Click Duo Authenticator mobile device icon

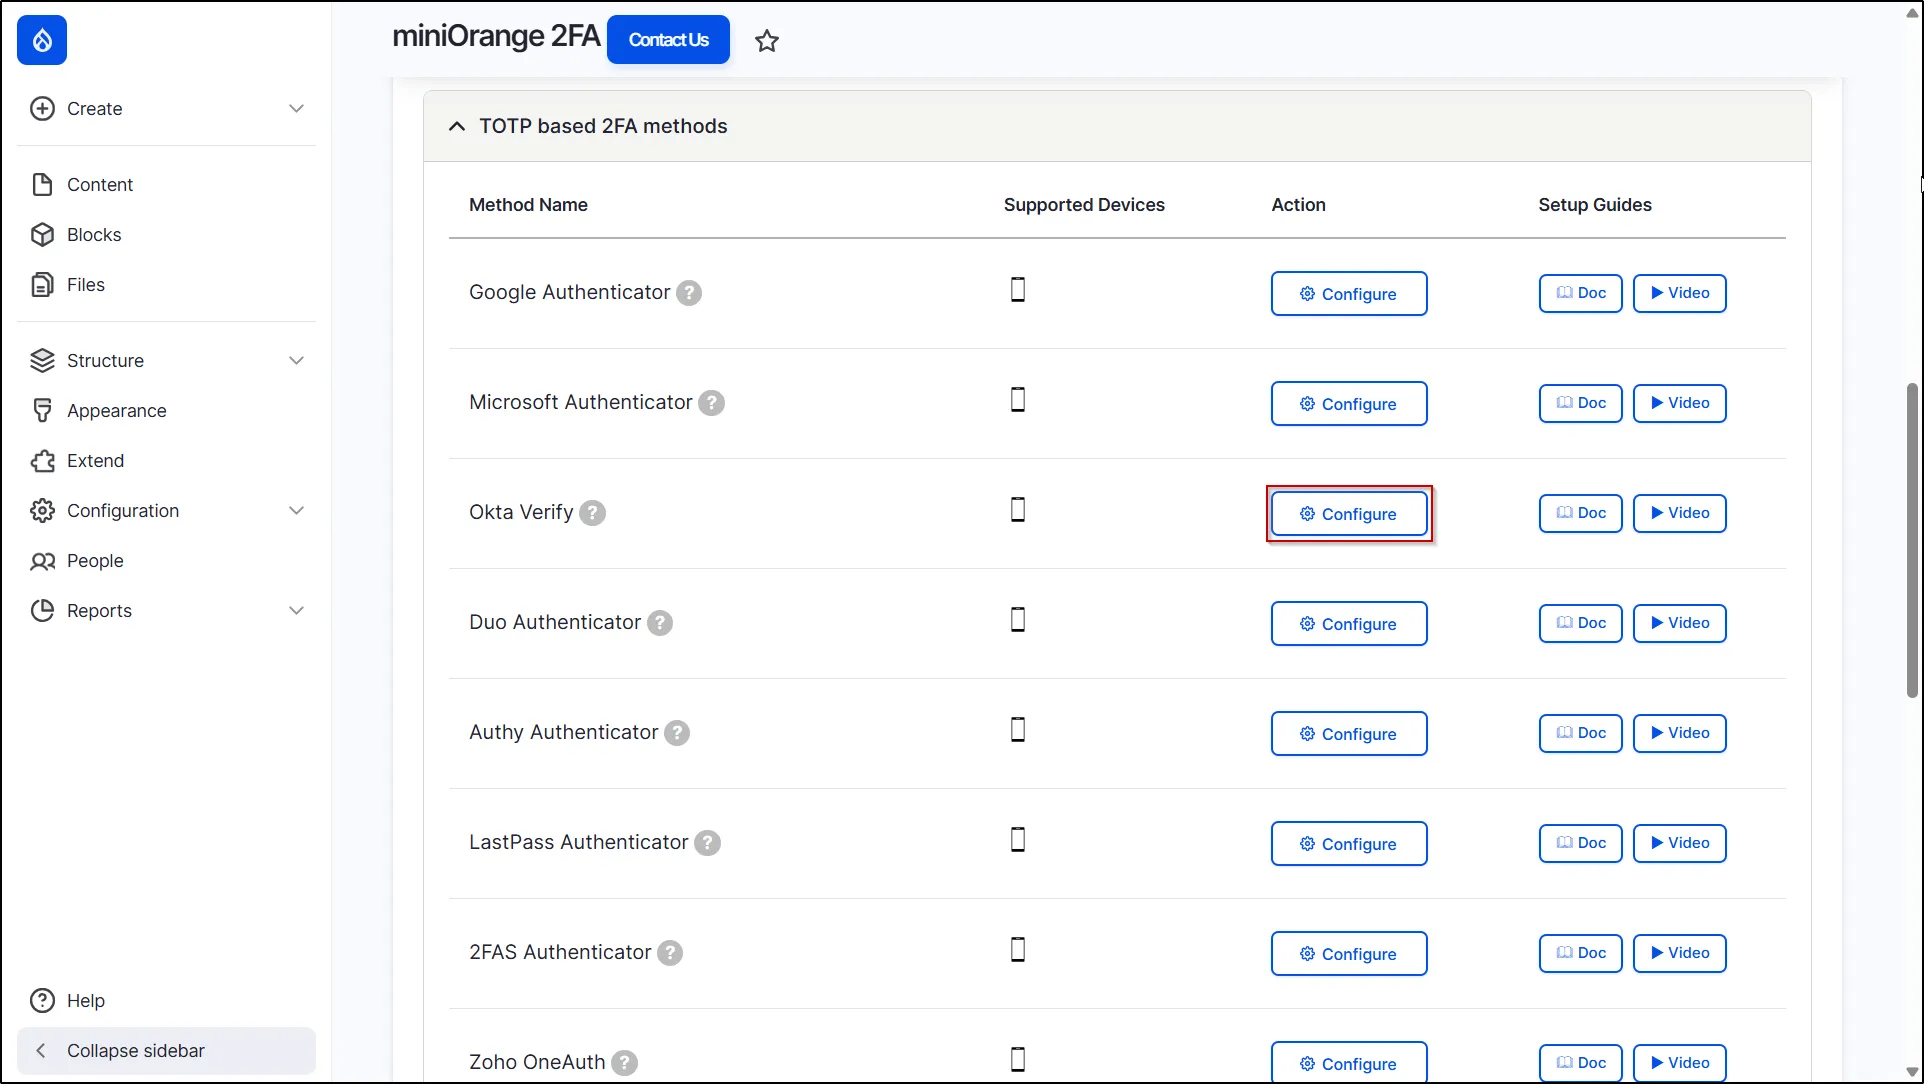[x=1018, y=619]
